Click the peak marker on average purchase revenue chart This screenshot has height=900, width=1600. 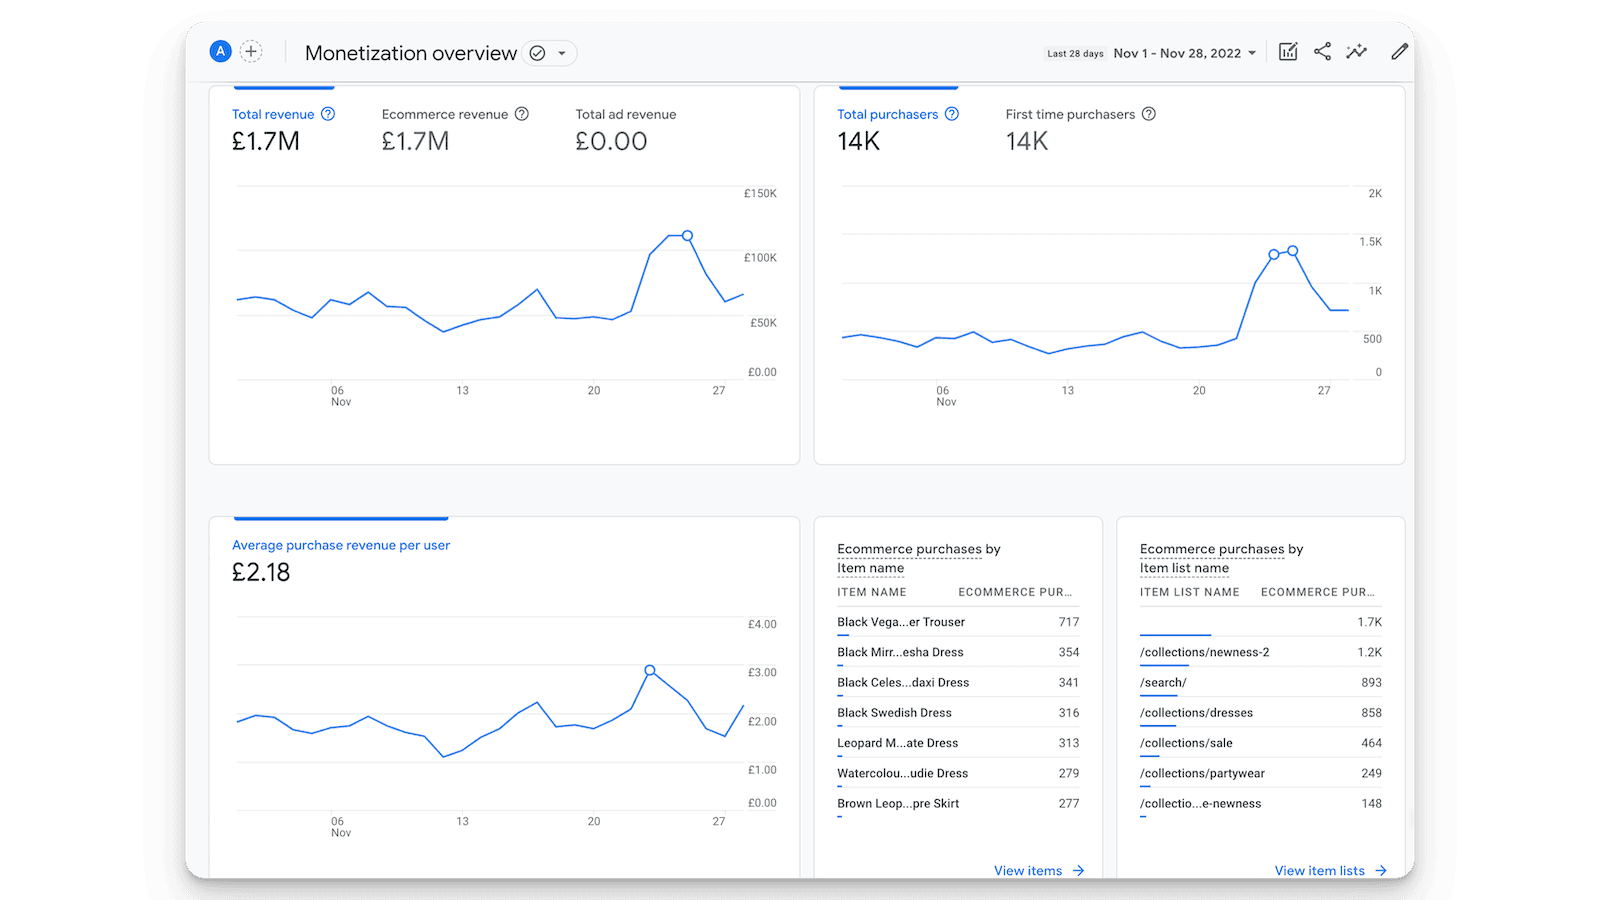[650, 670]
